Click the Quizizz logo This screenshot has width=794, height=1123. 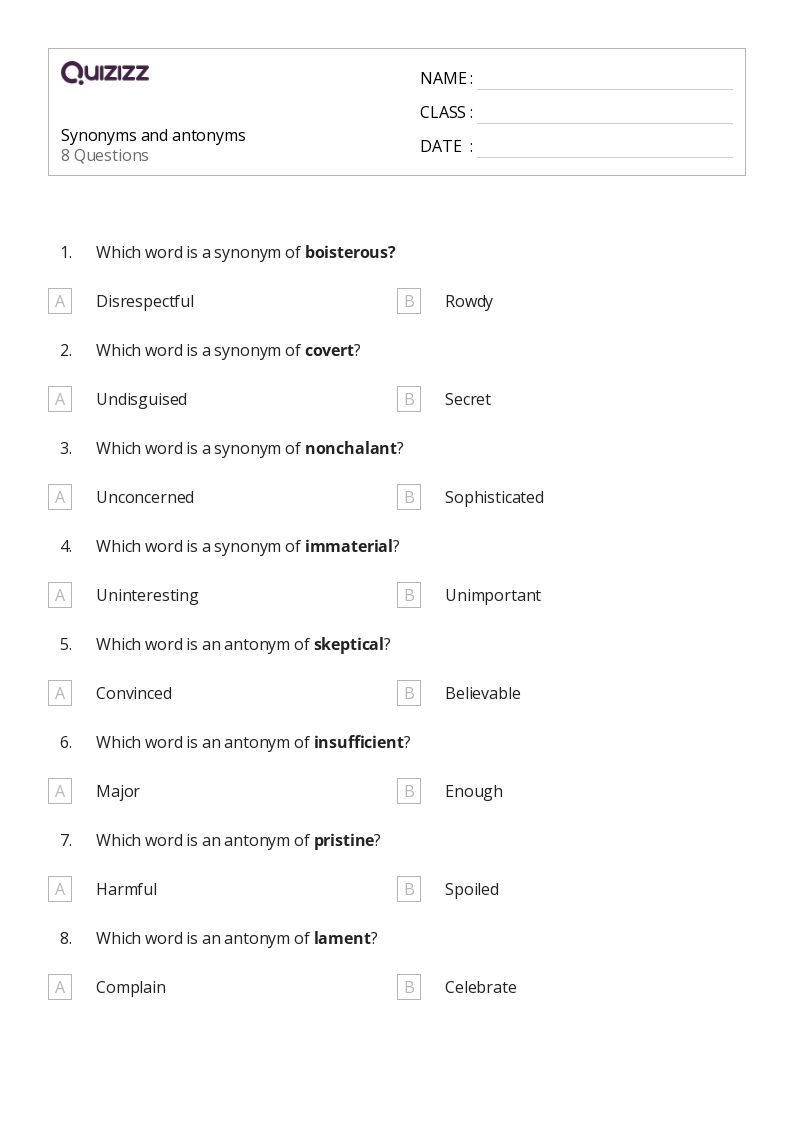point(105,73)
